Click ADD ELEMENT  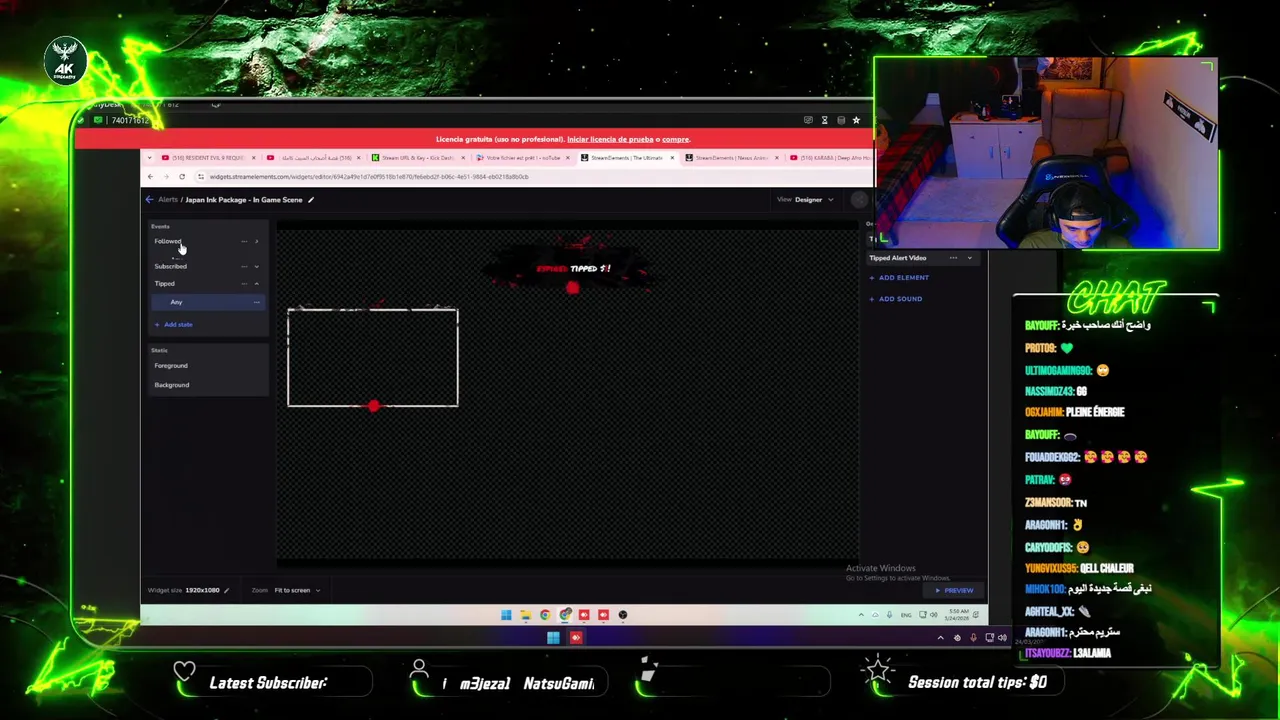coord(899,278)
